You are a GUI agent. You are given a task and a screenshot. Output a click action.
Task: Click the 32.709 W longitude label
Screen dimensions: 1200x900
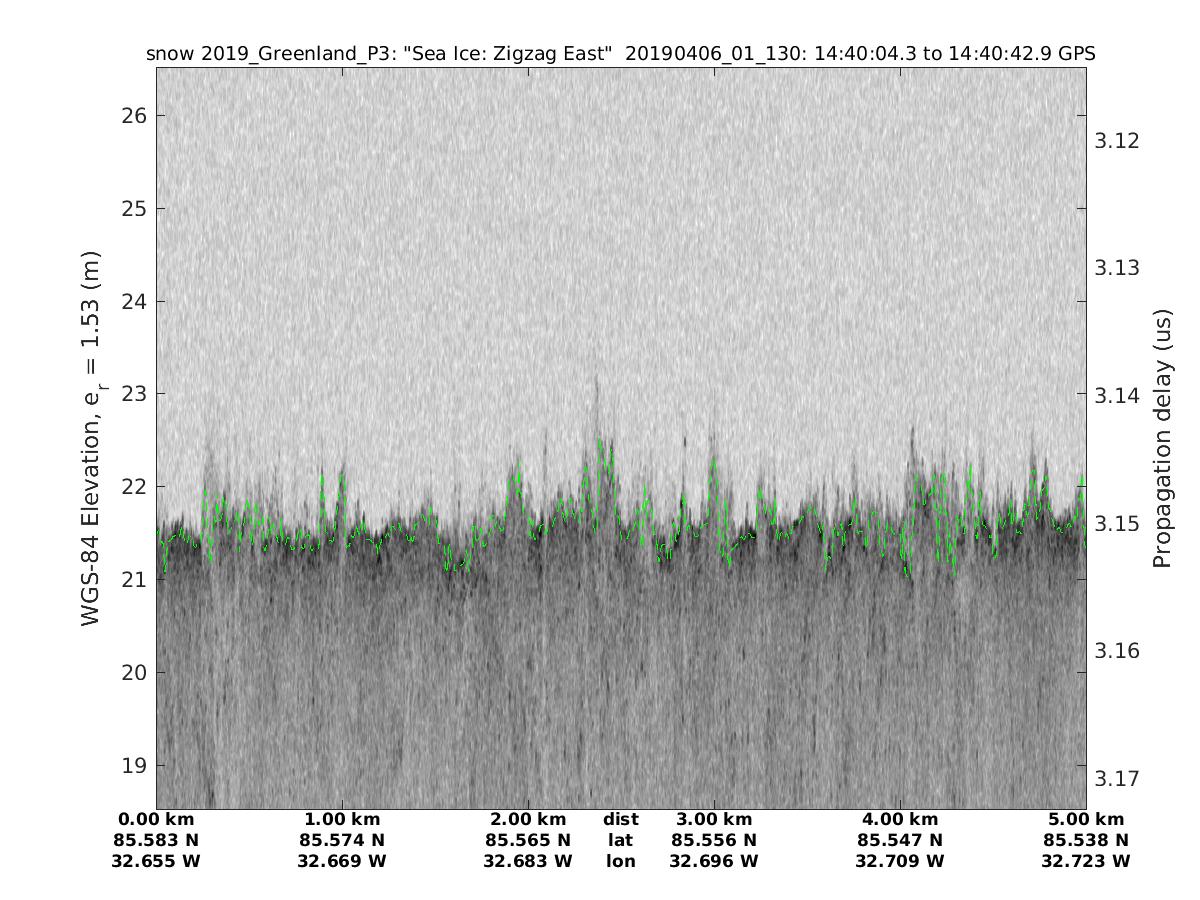point(900,861)
